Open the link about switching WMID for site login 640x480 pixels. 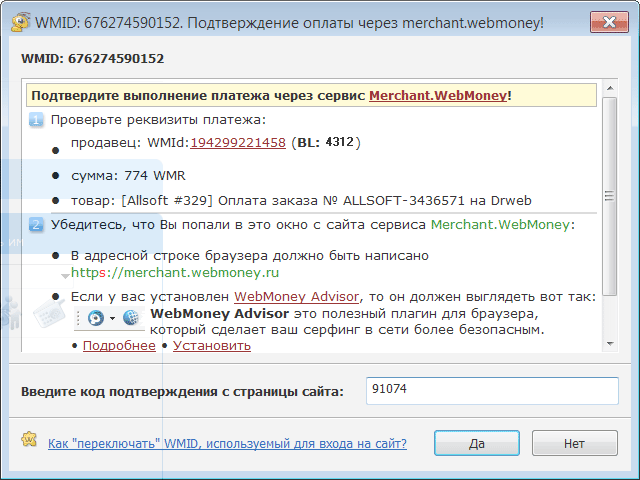(x=227, y=444)
